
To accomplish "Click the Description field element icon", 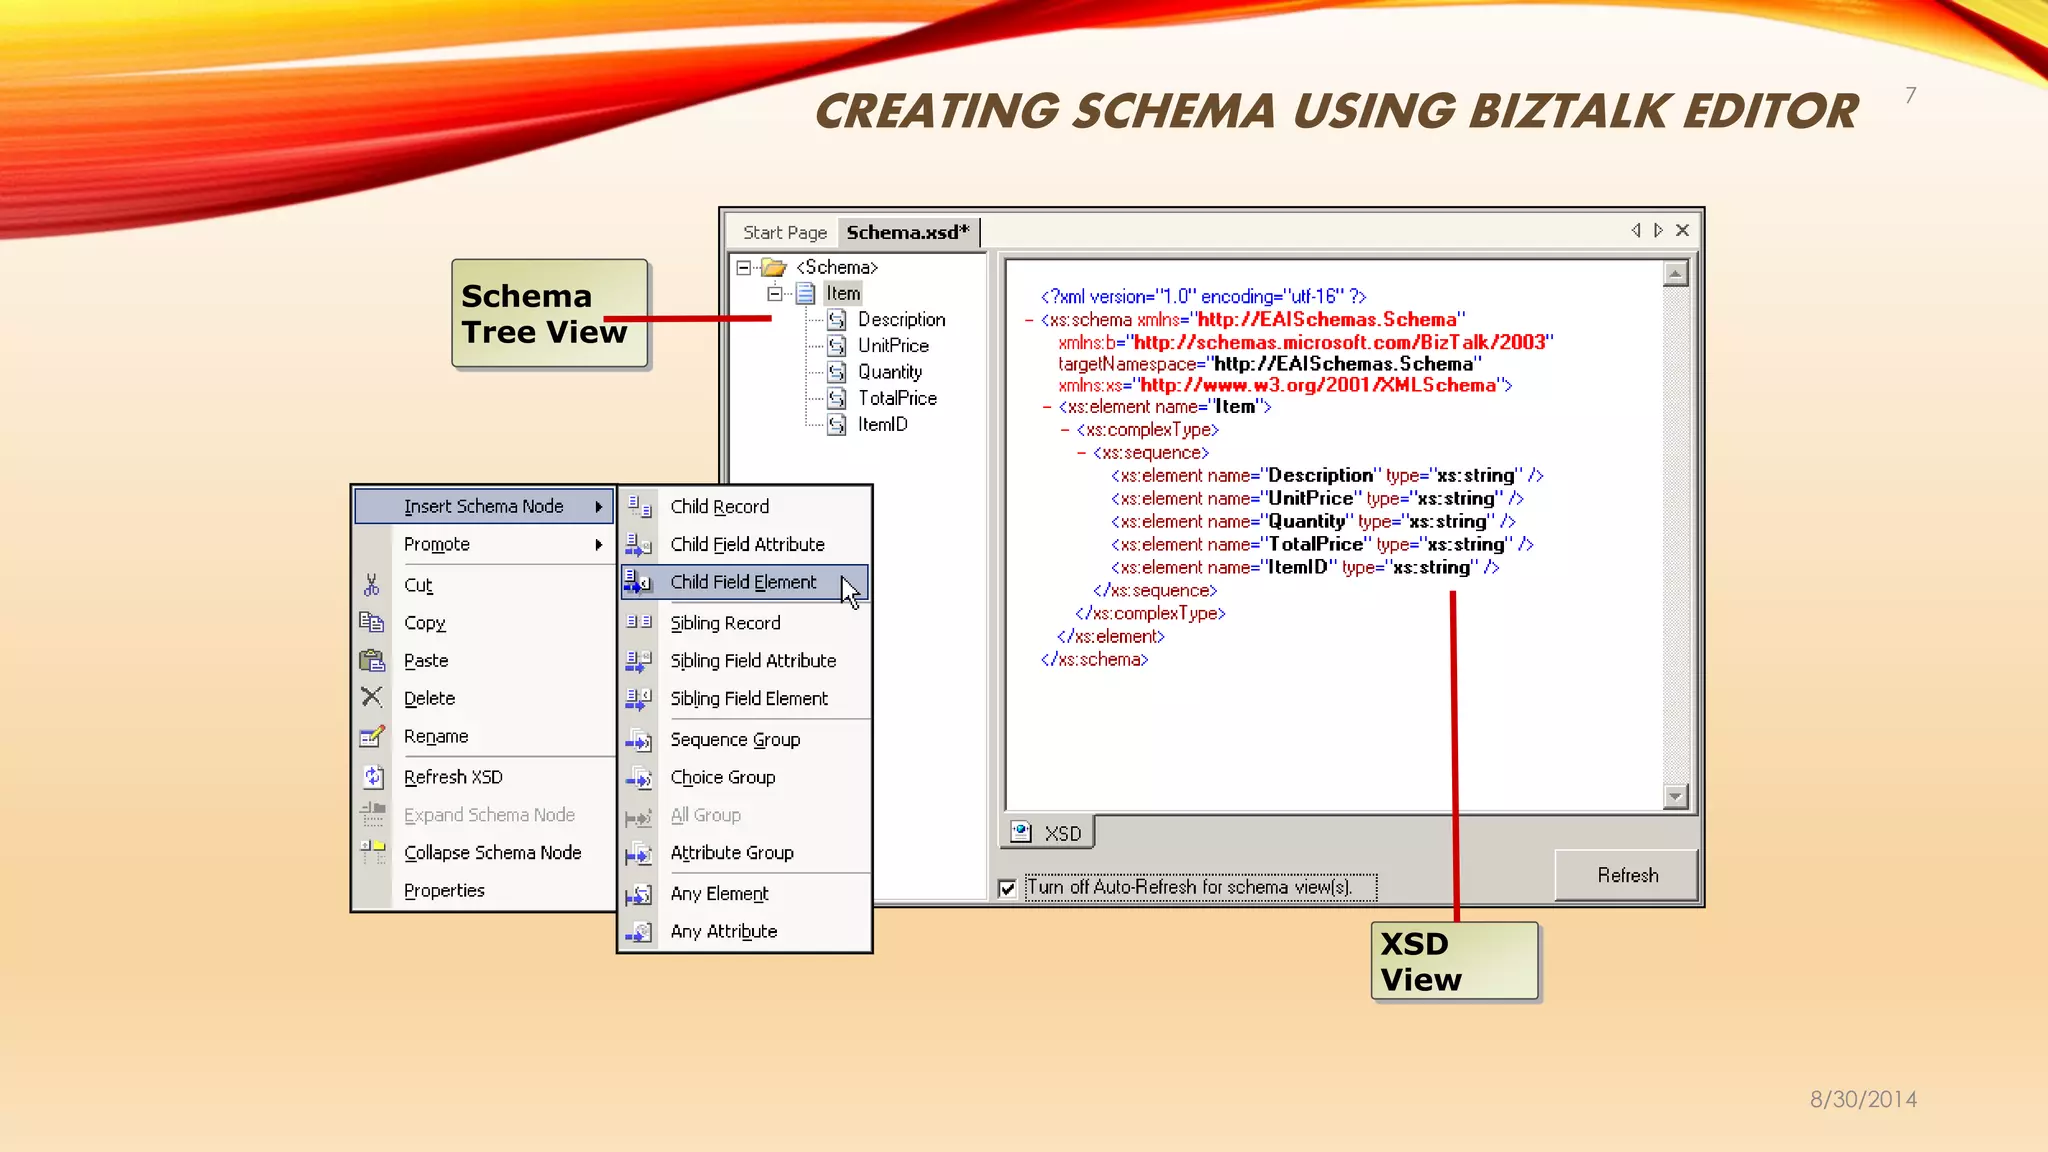I will tap(837, 320).
